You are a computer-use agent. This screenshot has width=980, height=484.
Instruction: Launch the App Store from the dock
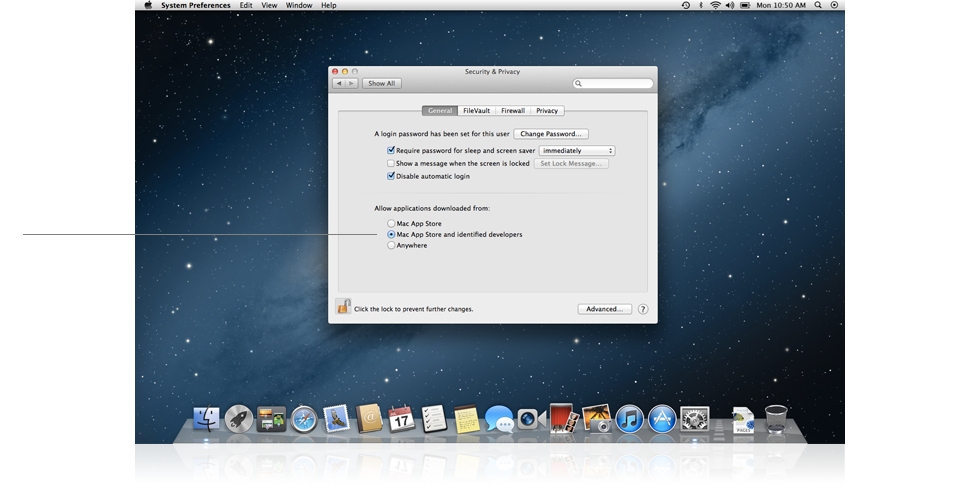(661, 419)
